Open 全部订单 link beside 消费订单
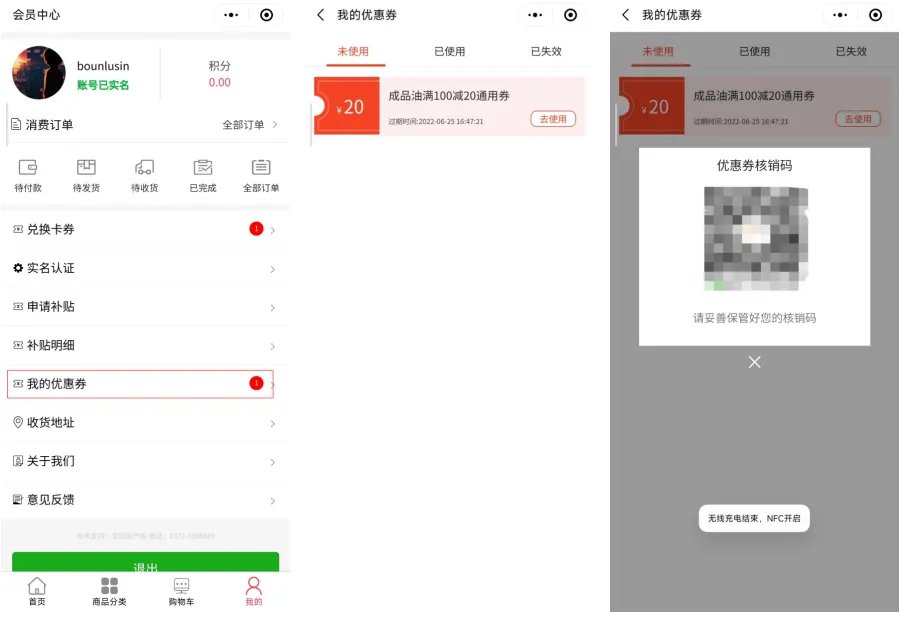Screen dimensions: 905x617 (x=250, y=125)
